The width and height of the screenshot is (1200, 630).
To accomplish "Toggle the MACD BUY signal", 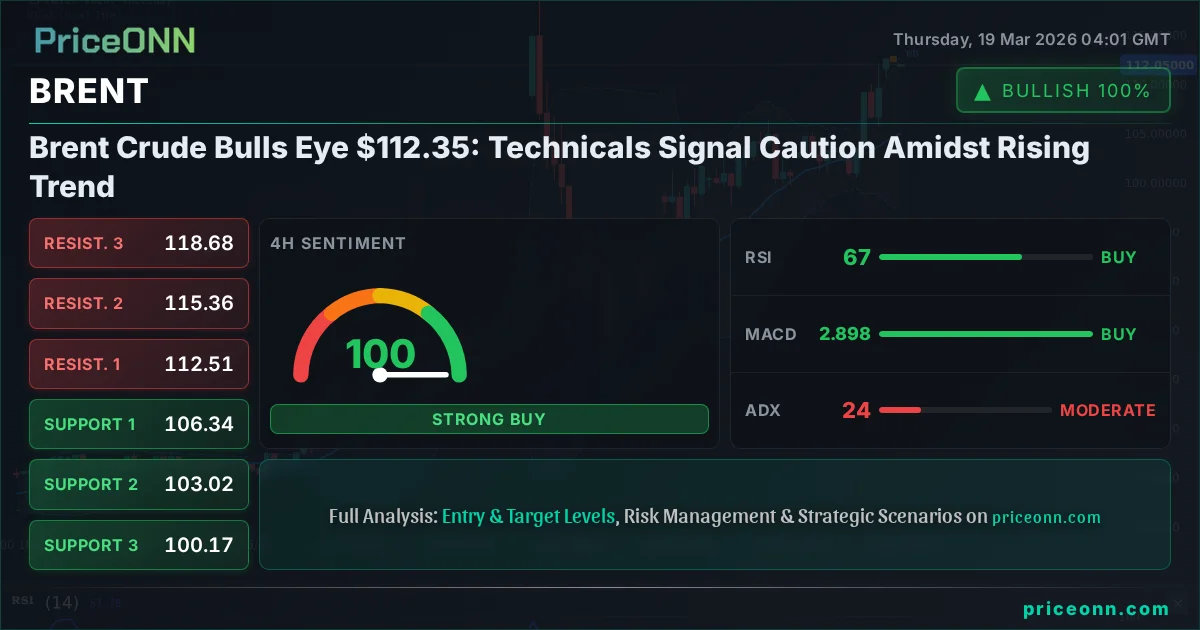I will pos(1119,334).
